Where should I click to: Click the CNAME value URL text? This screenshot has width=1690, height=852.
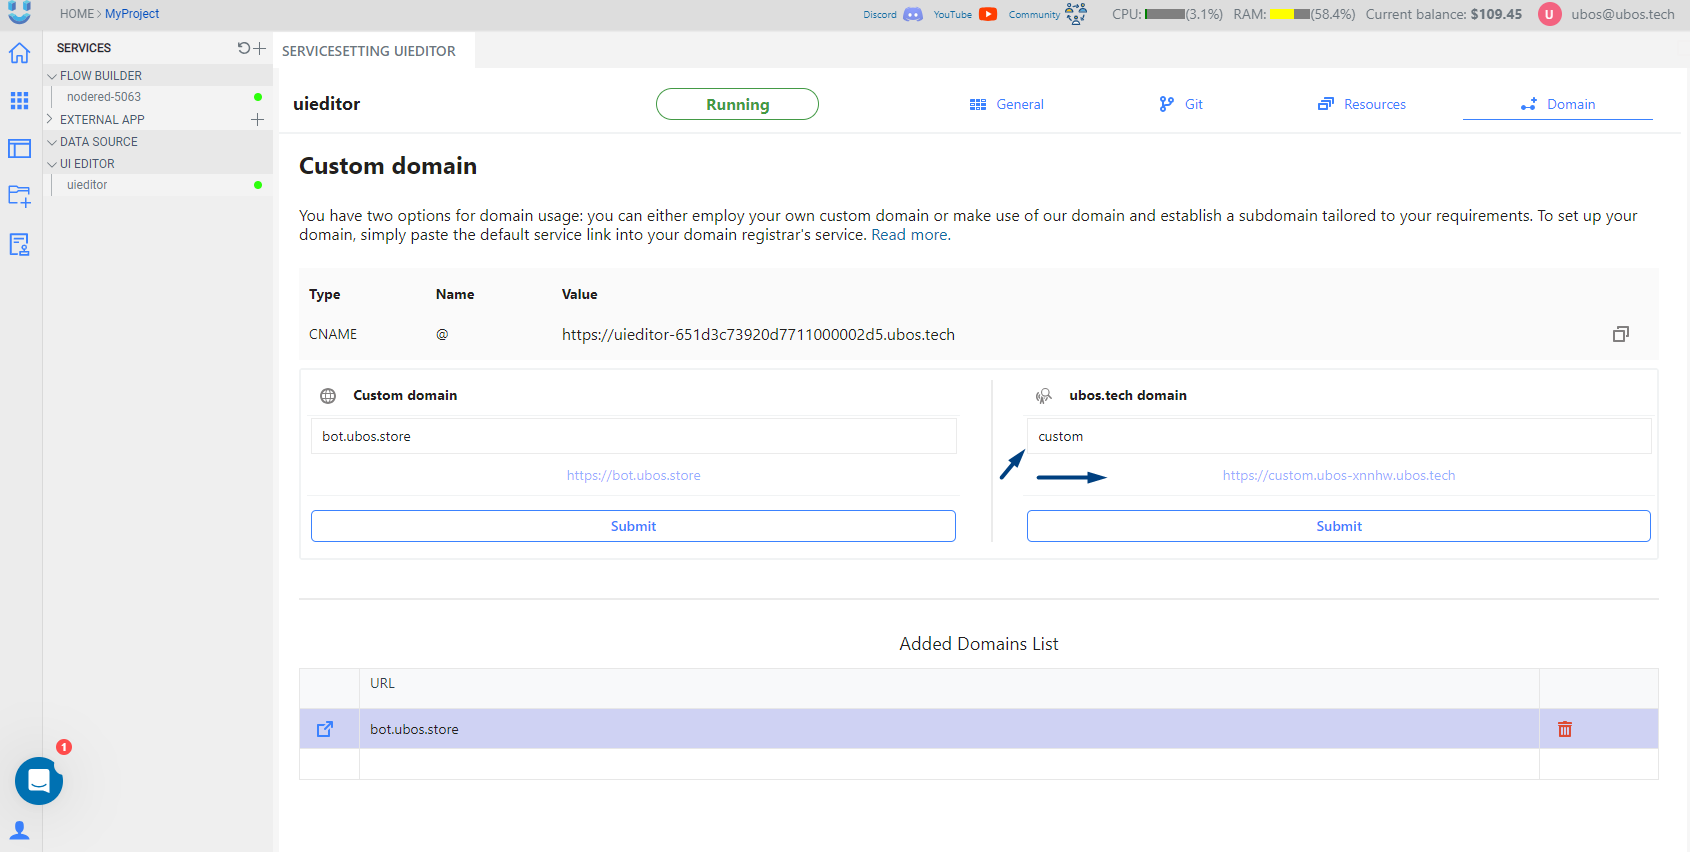tap(758, 335)
